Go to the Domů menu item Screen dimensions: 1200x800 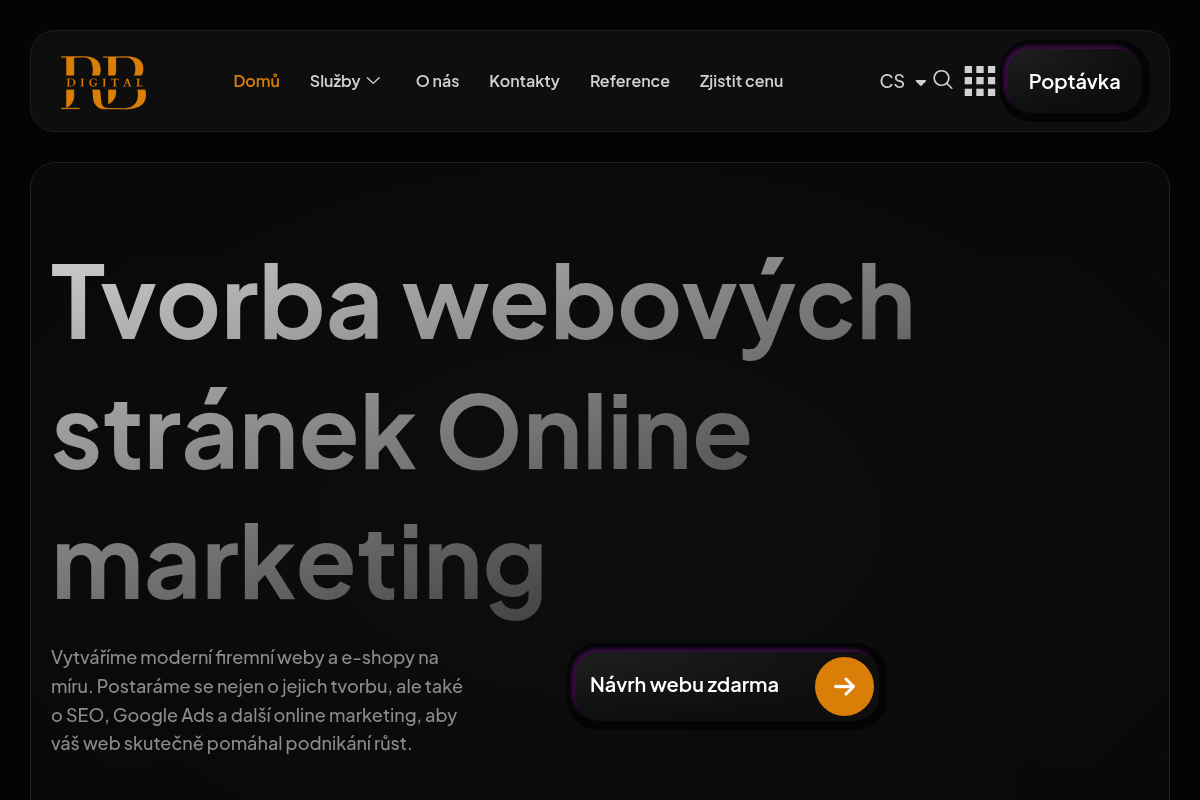[x=257, y=81]
